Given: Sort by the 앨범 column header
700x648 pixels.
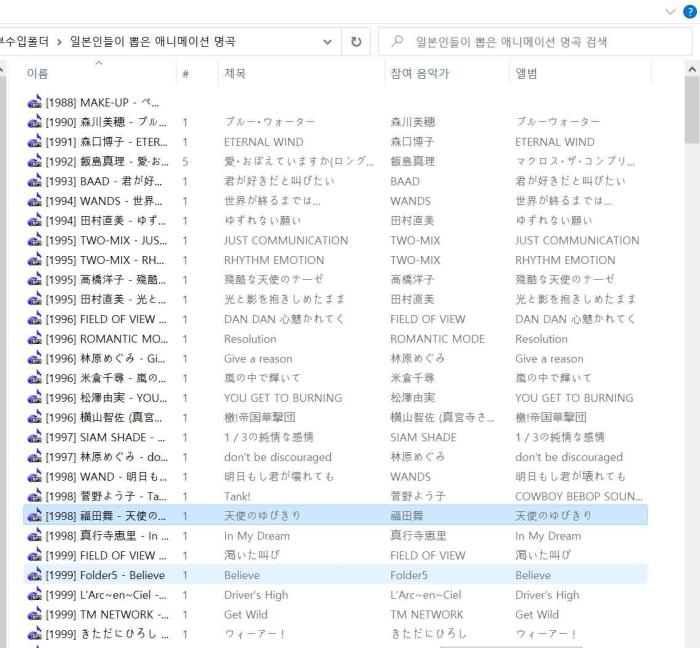Looking at the screenshot, I should tap(526, 73).
